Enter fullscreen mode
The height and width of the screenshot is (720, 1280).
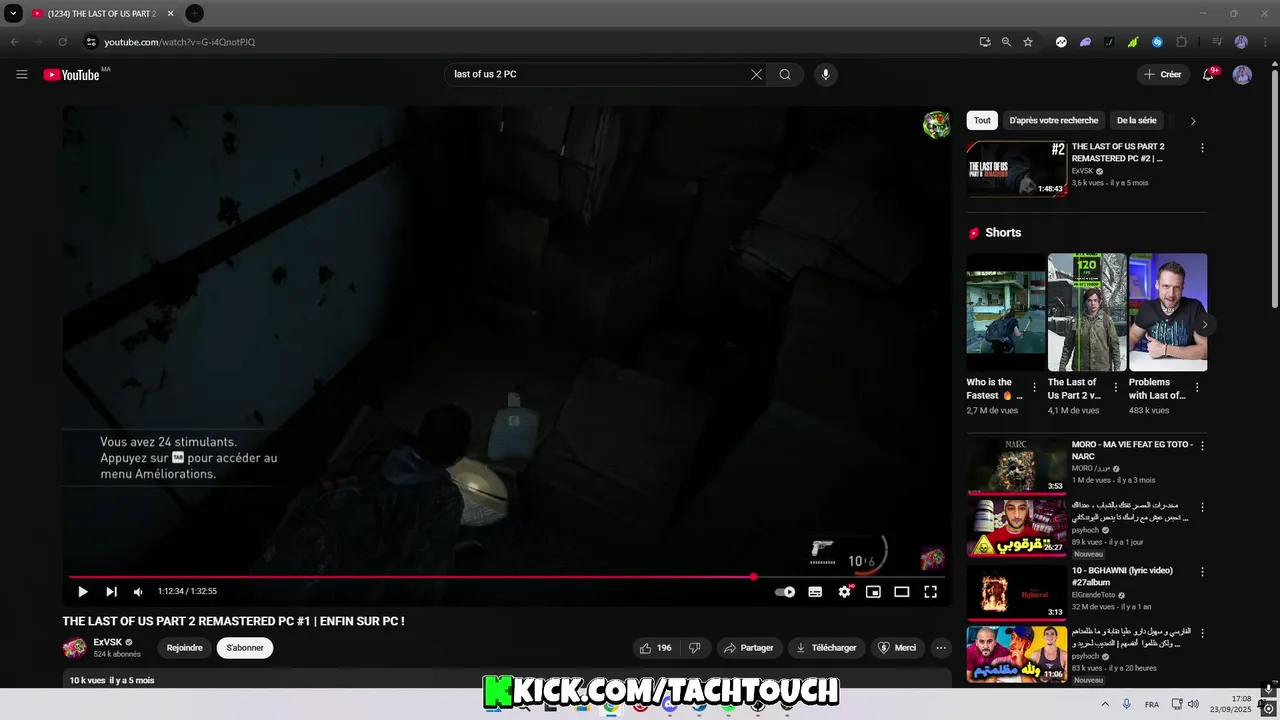point(930,592)
